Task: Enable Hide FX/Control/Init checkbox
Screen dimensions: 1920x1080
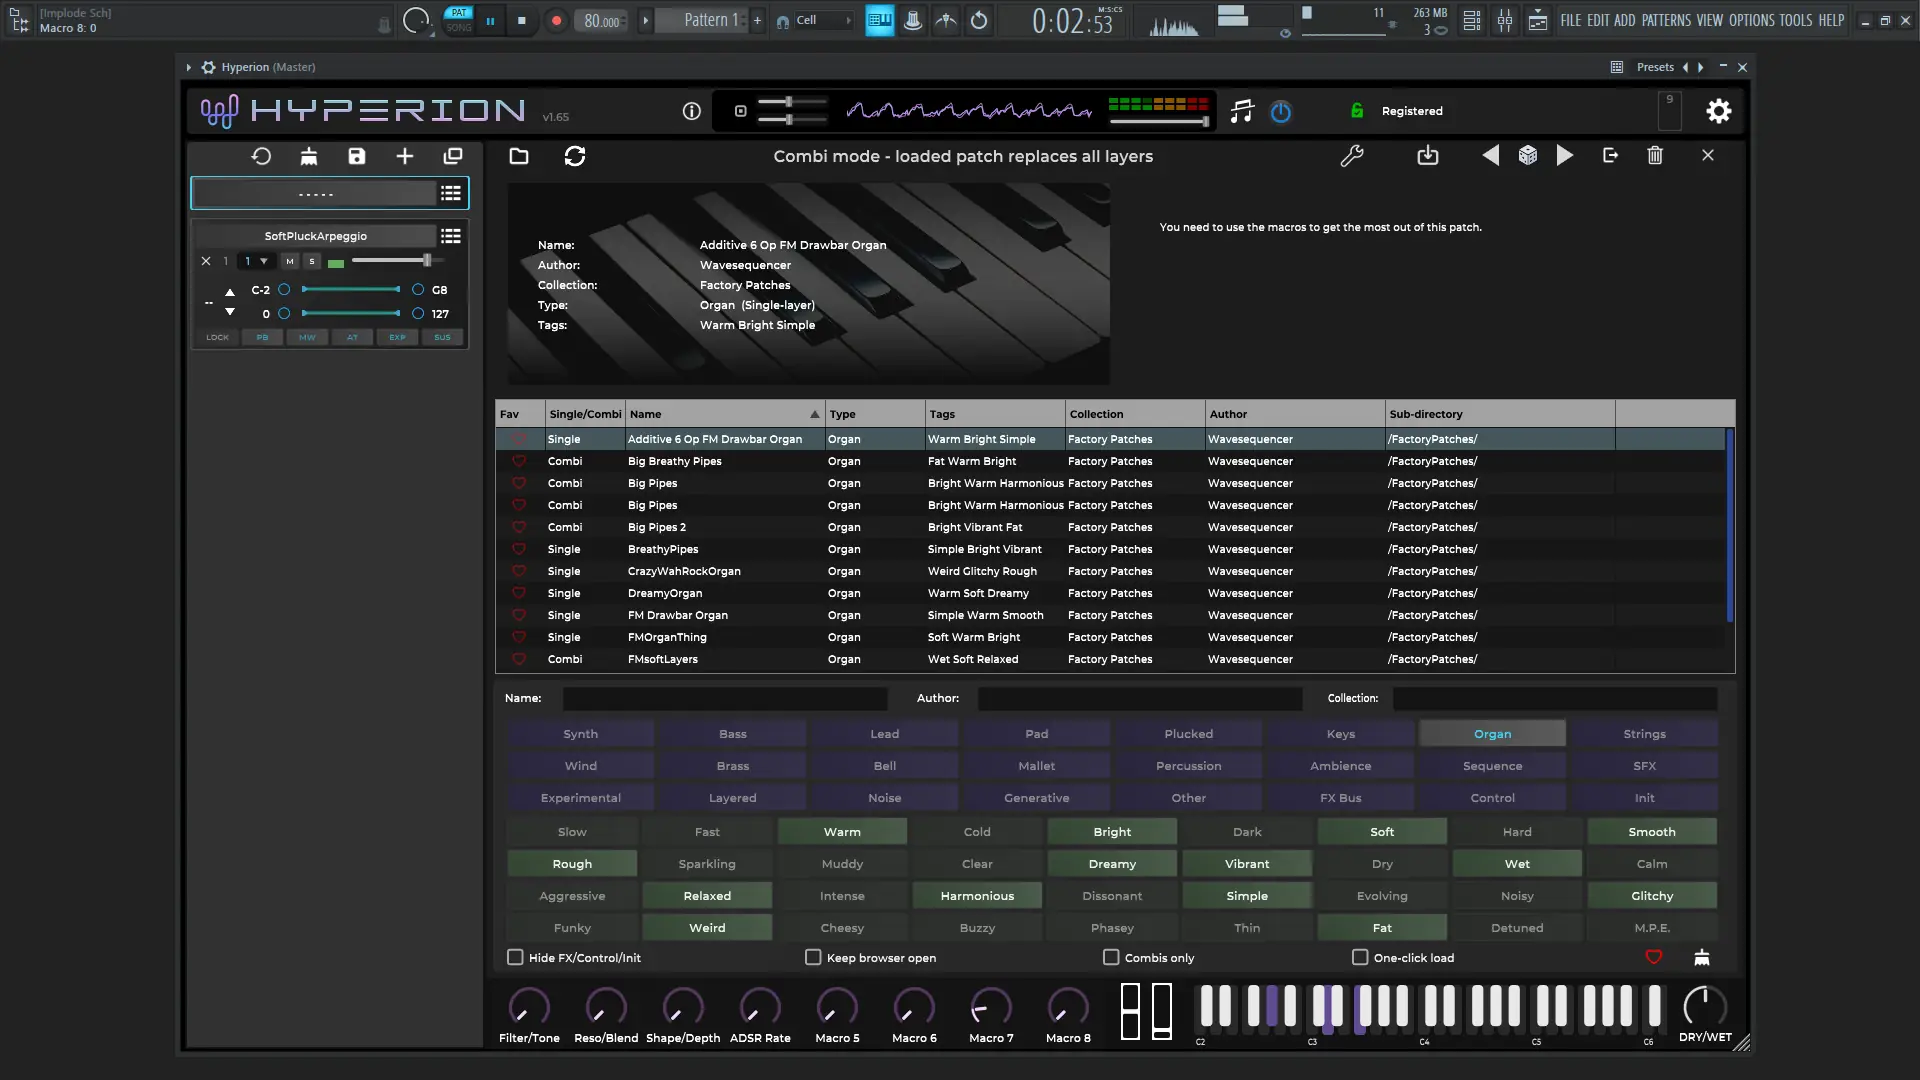Action: coord(515,957)
